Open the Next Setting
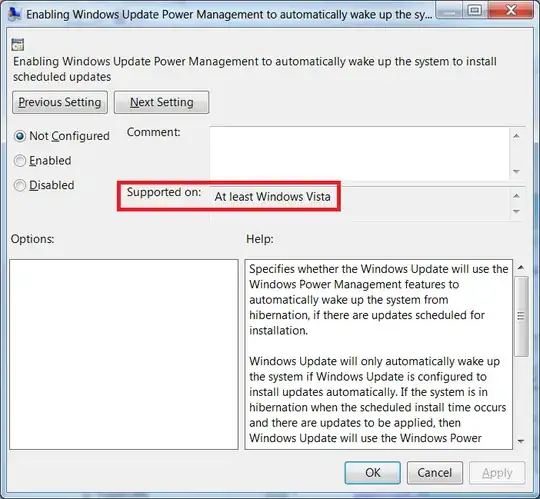Screen dimensions: 540x499 (x=162, y=102)
